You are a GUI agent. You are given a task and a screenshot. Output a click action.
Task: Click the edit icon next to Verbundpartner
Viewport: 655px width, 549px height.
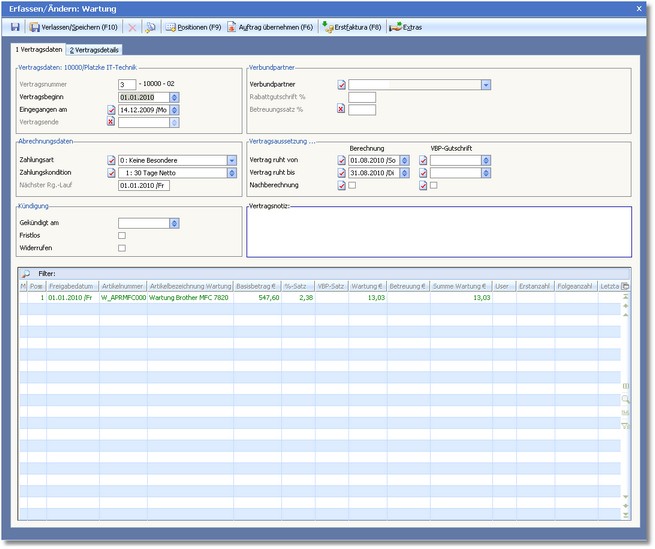342,85
